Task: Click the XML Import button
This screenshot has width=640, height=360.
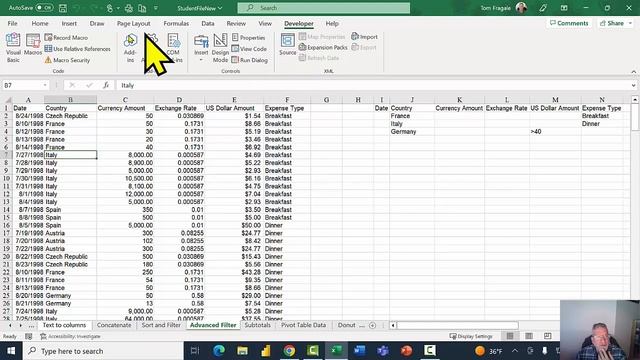Action: (364, 37)
